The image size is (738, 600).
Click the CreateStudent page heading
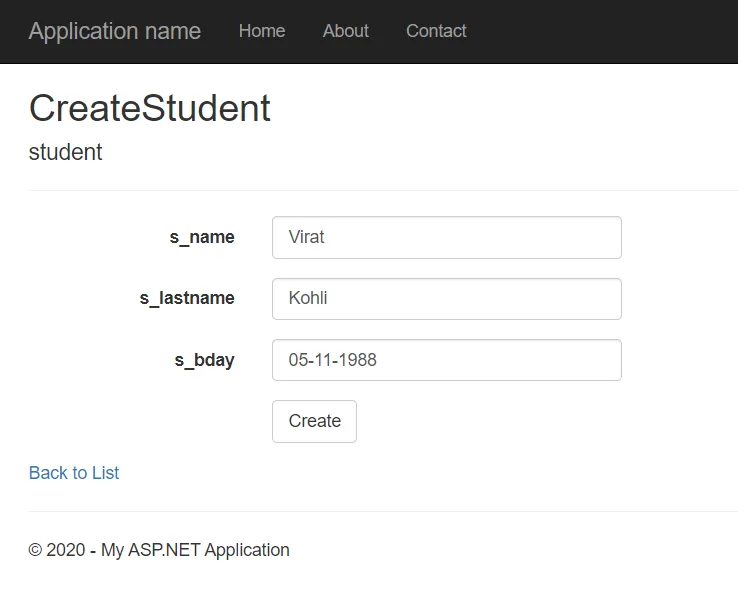150,108
